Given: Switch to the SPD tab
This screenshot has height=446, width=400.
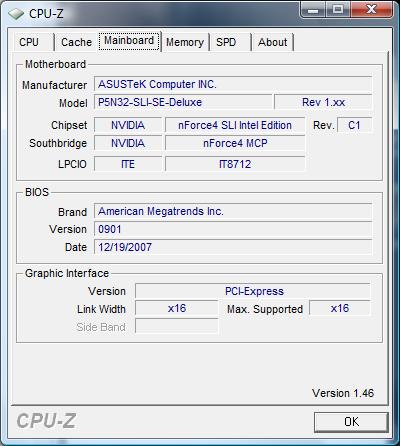Looking at the screenshot, I should coord(230,42).
